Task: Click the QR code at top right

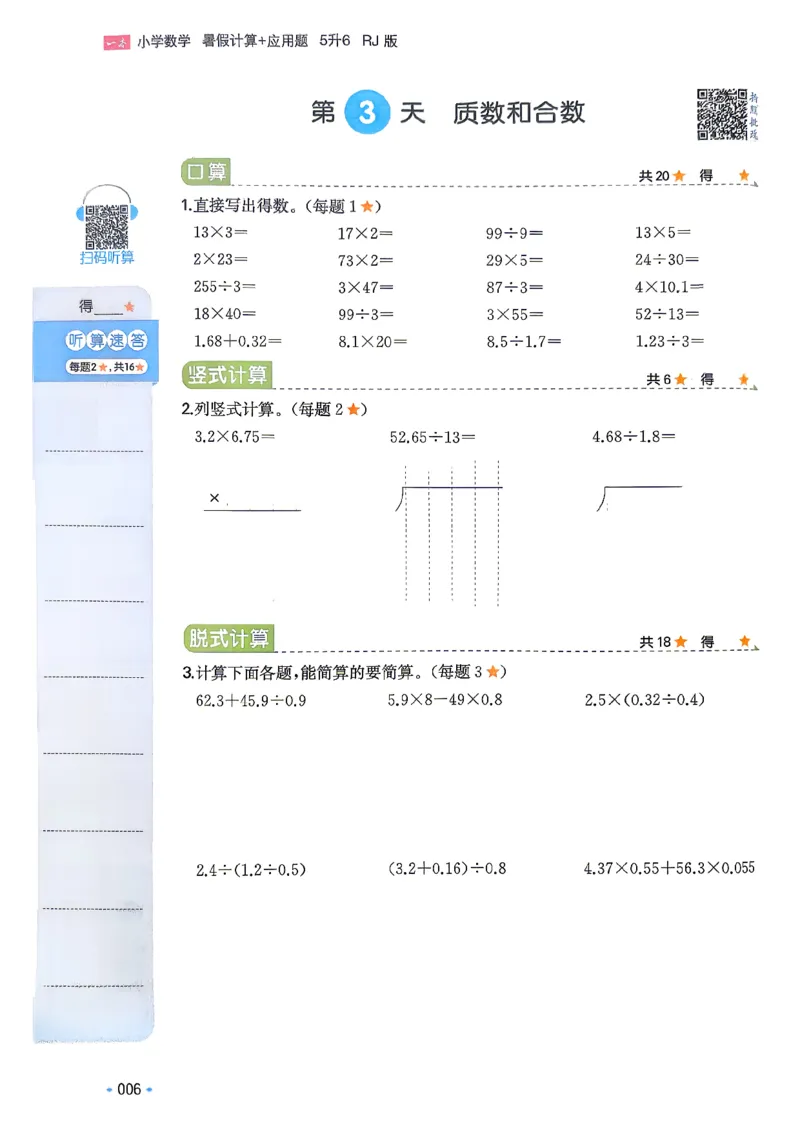Action: [x=721, y=114]
